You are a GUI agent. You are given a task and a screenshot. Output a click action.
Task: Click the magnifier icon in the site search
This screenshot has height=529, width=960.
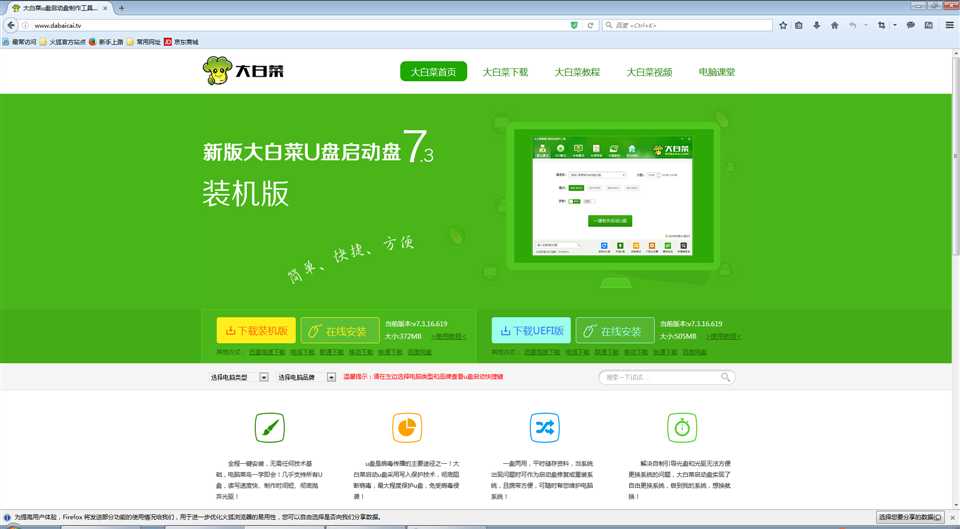coord(725,377)
